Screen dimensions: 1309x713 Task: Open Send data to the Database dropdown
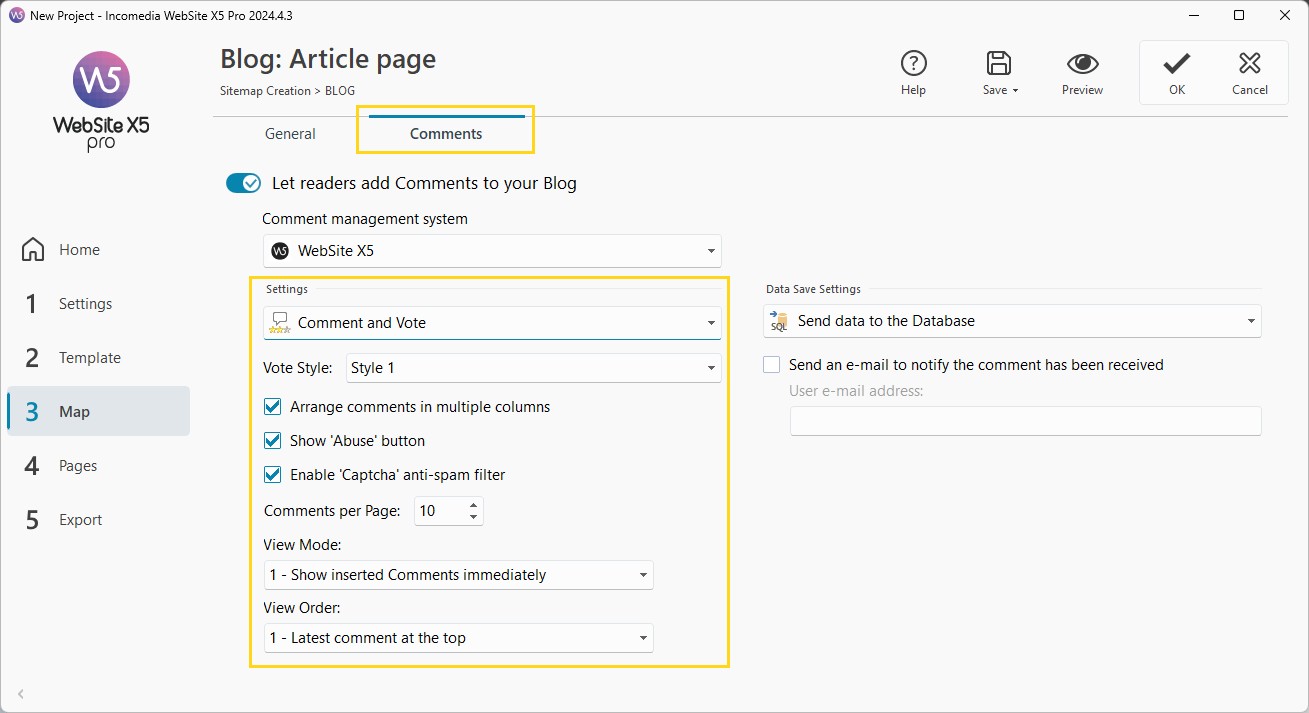click(1012, 321)
